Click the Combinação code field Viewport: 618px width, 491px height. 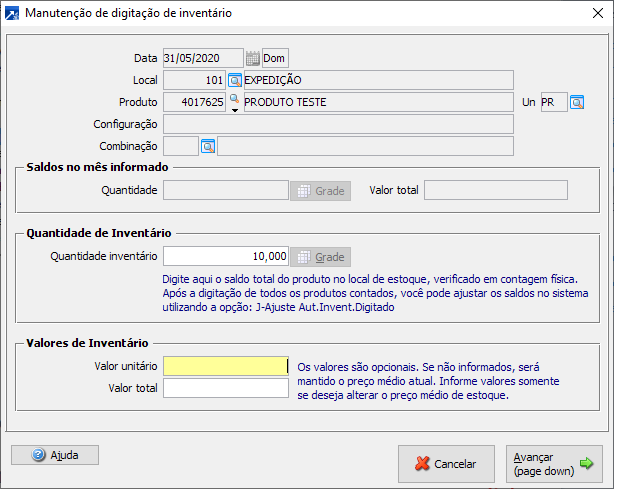[x=181, y=146]
